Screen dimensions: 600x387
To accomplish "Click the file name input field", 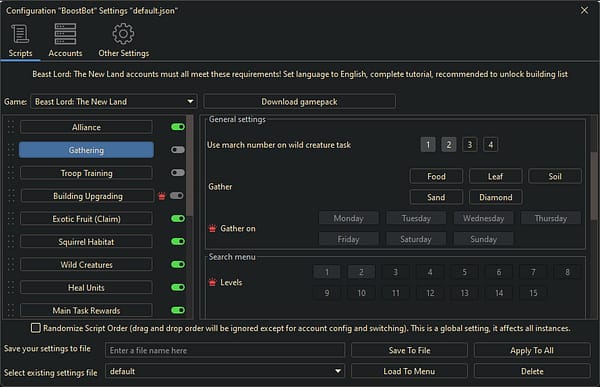I will tap(225, 350).
